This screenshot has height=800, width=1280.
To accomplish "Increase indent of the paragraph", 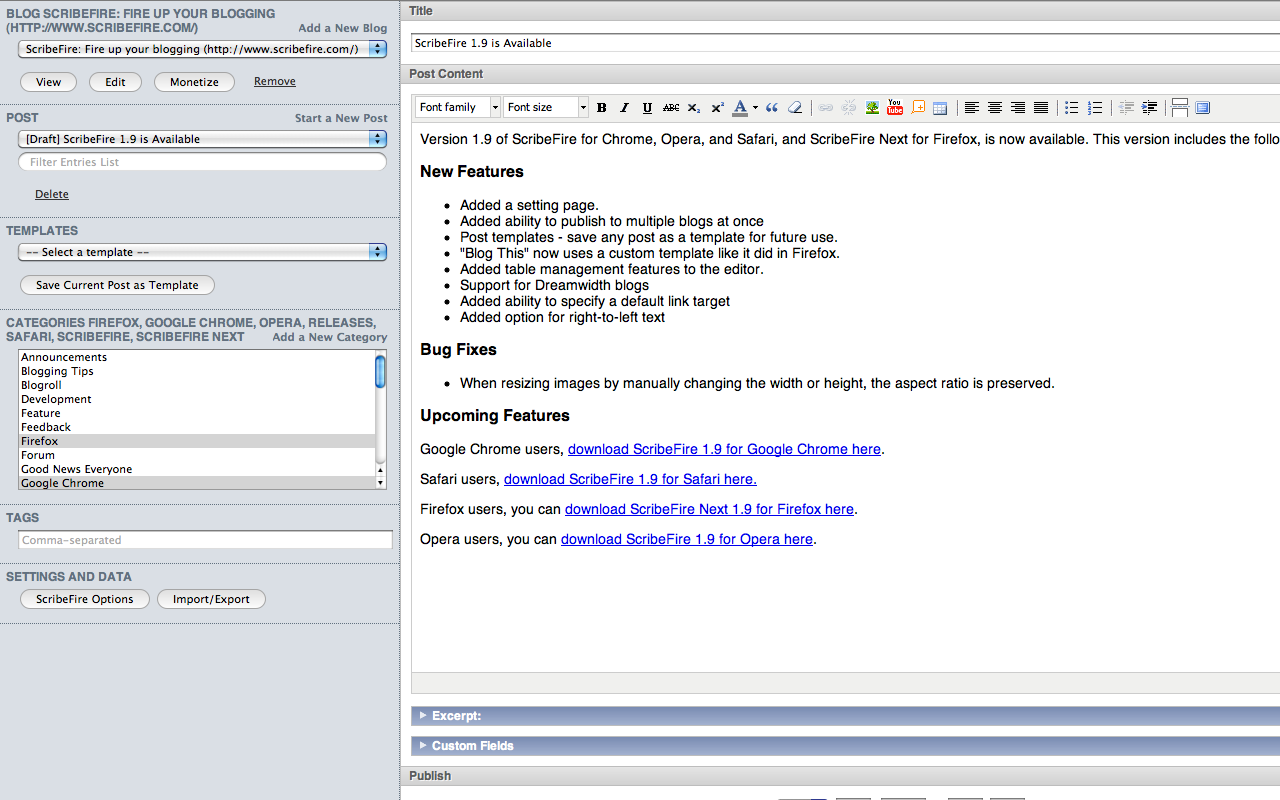I will (x=1150, y=108).
